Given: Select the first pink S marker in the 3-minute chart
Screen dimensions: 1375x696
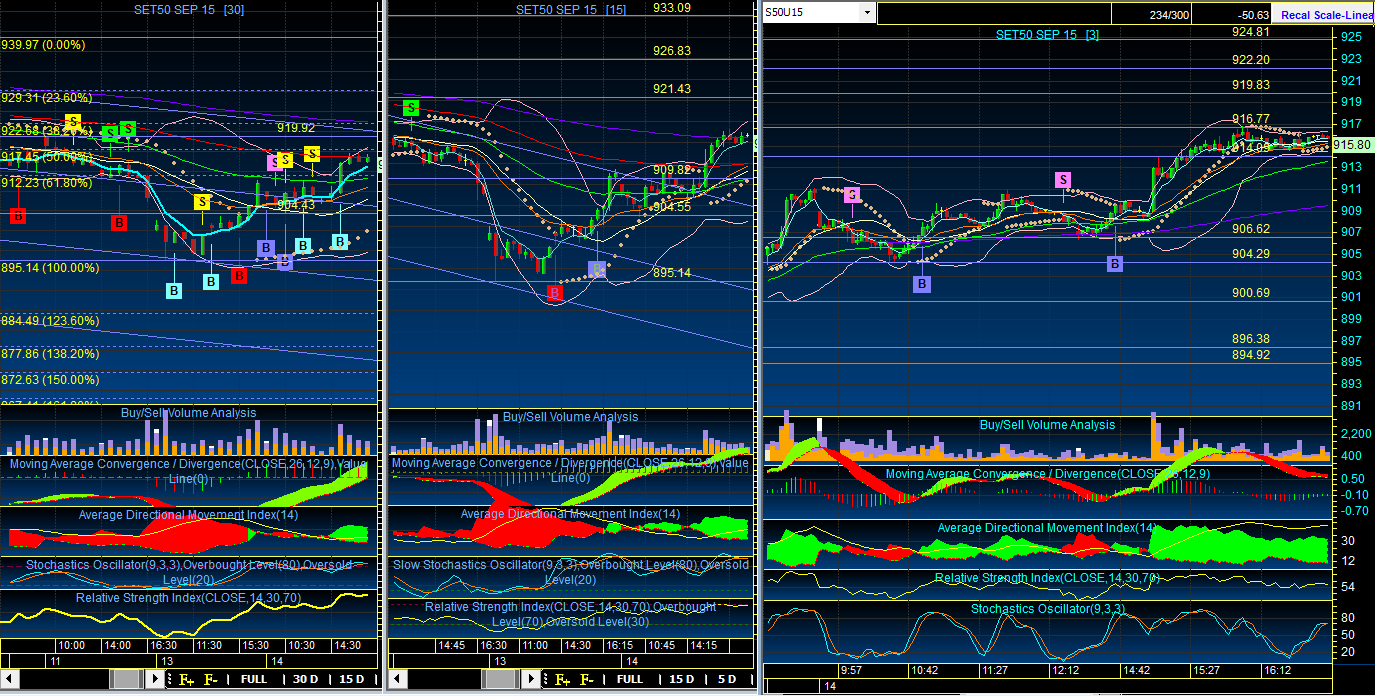Looking at the screenshot, I should [x=852, y=195].
